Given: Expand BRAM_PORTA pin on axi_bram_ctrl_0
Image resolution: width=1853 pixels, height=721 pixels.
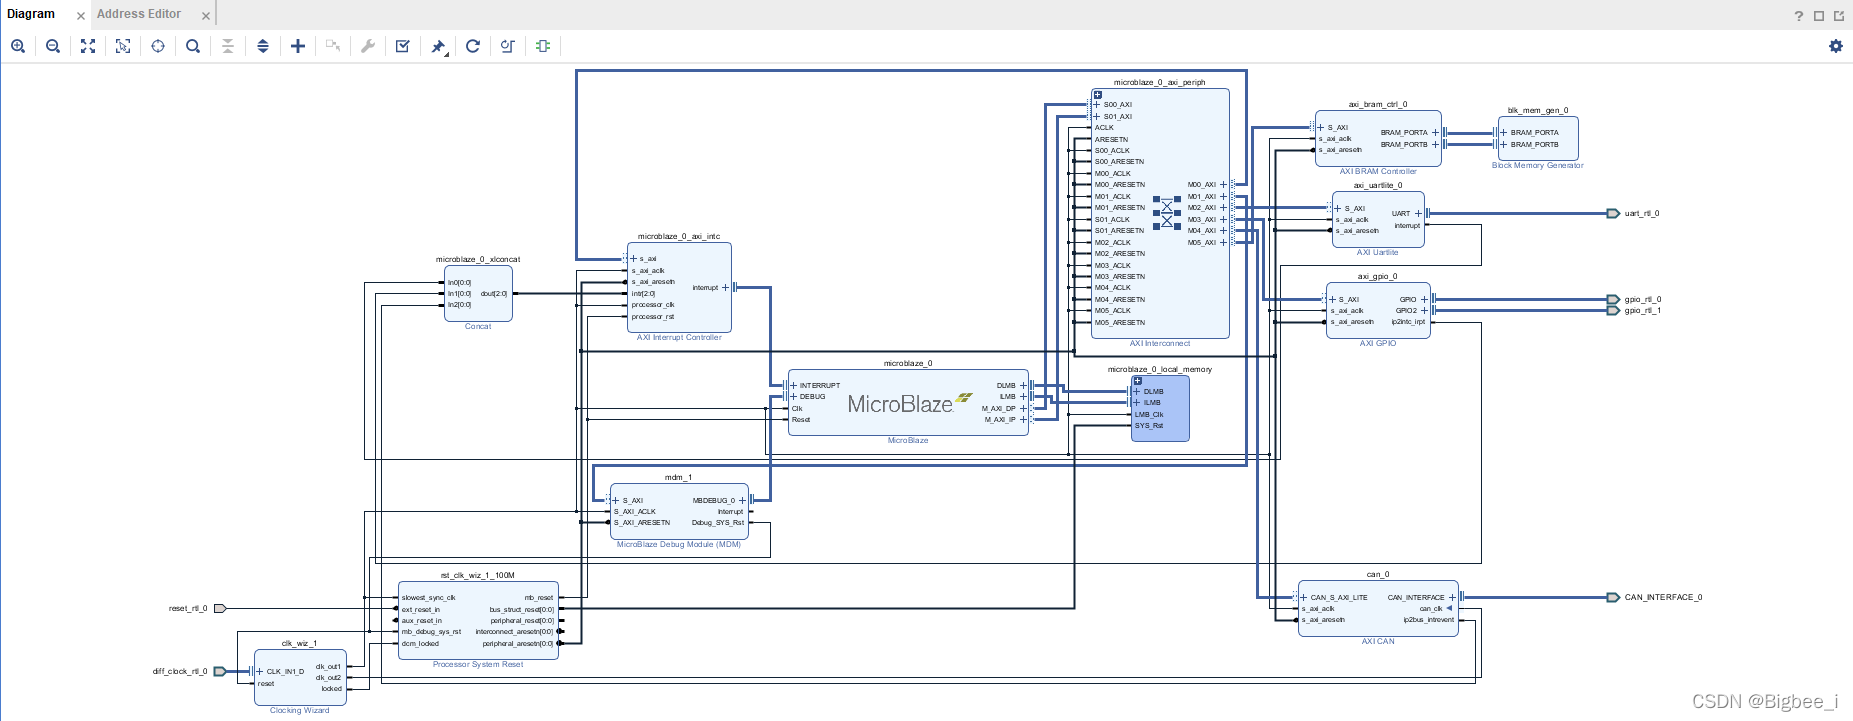Looking at the screenshot, I should [1435, 132].
